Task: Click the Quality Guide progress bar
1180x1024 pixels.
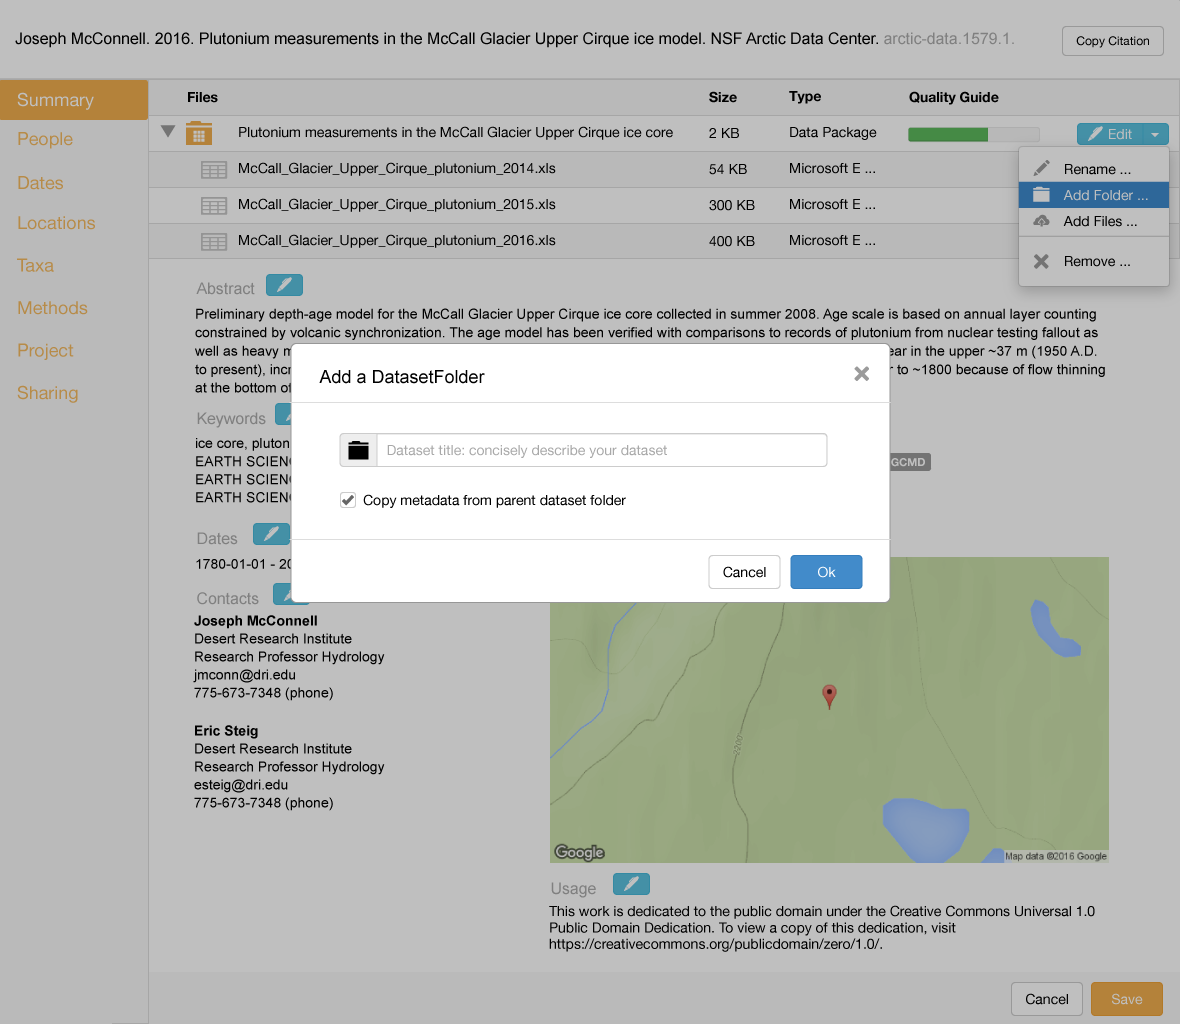Action: coord(973,134)
